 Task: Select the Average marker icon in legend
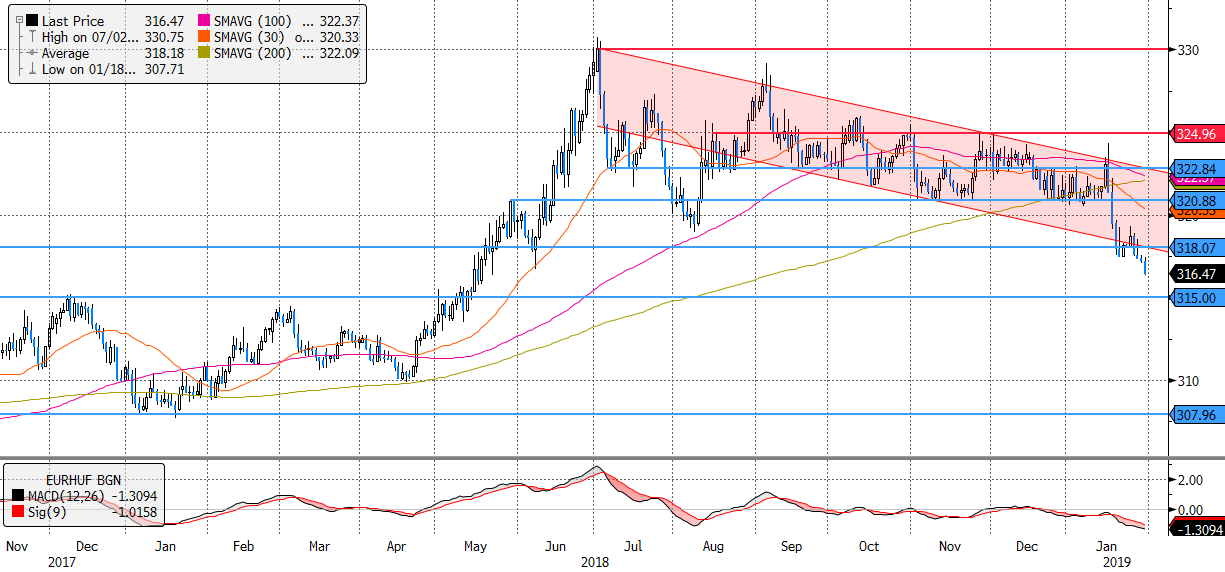pos(31,54)
